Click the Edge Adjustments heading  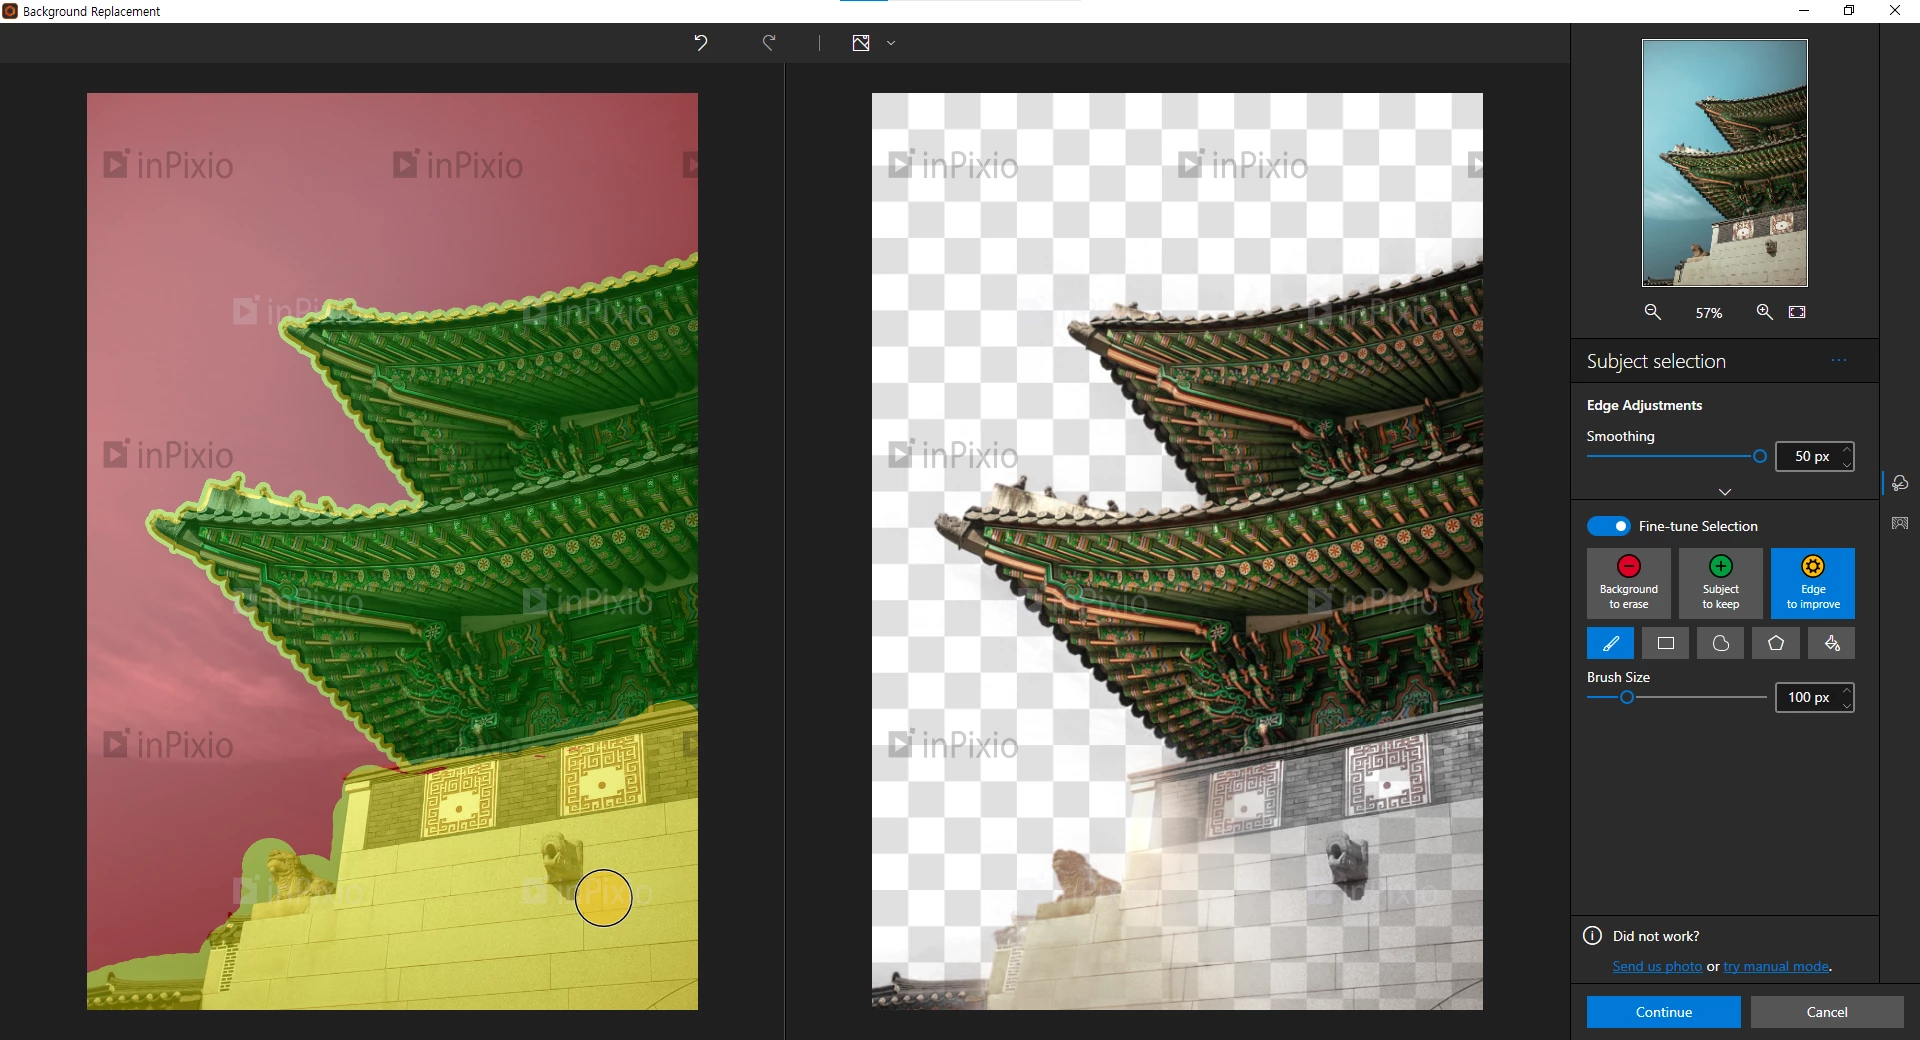click(1644, 405)
